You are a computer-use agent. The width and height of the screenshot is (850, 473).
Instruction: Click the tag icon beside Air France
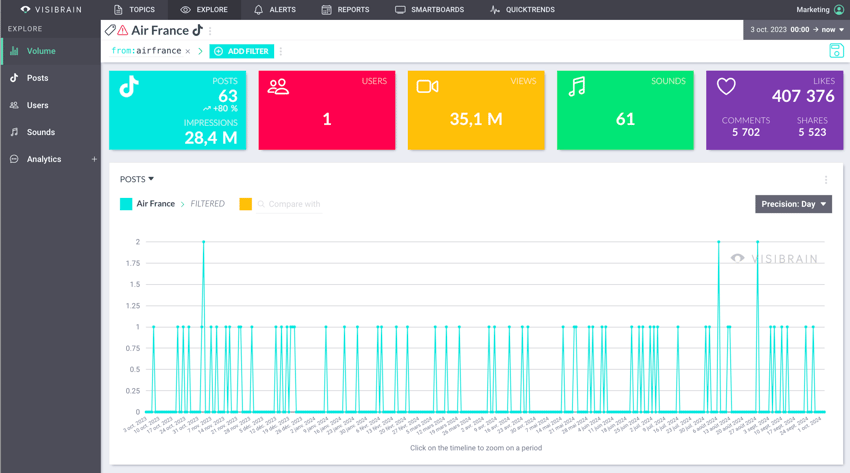tap(110, 30)
